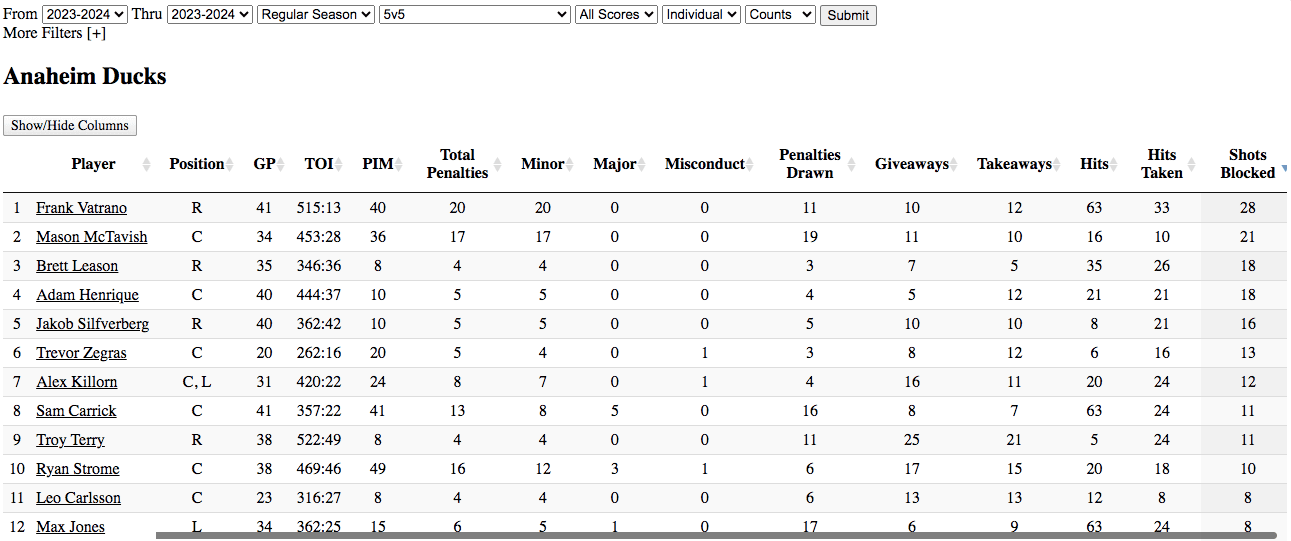Open the 5v5 situation dropdown

point(475,14)
